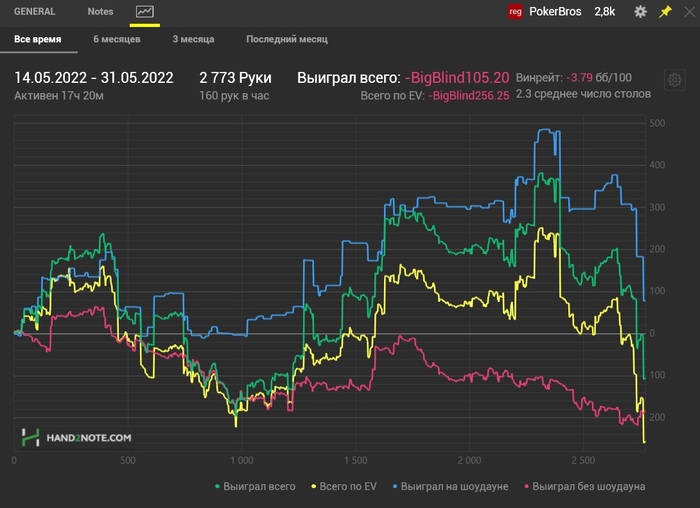Toggle the Выиграл без шоудауна legend series
The height and width of the screenshot is (508, 700).
pyautogui.click(x=584, y=487)
